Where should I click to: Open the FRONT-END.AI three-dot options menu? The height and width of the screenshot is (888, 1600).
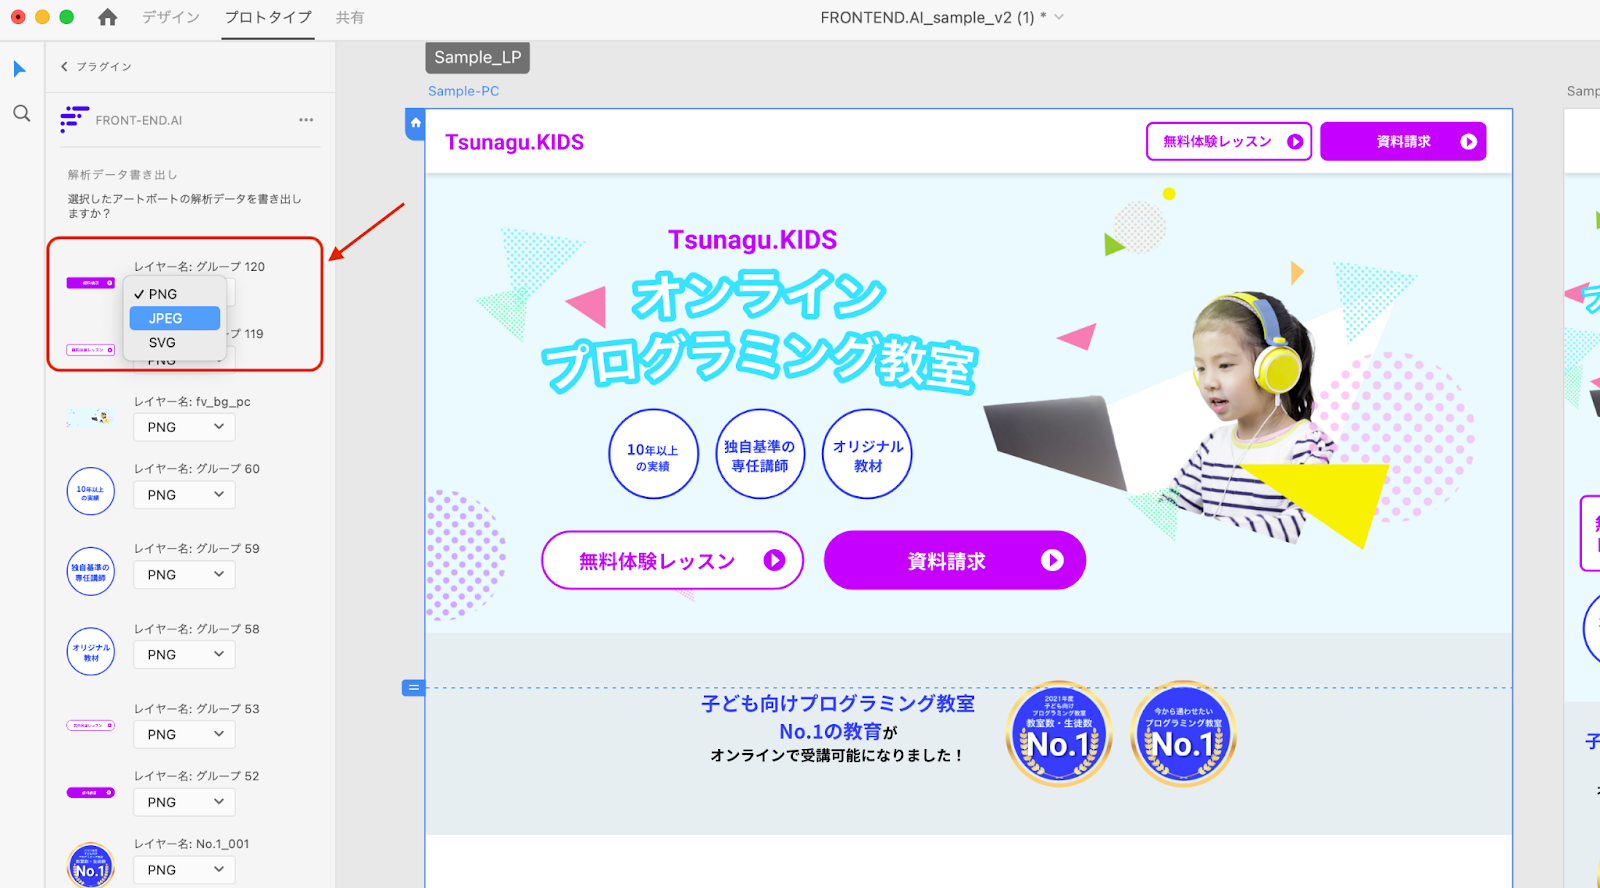point(306,120)
